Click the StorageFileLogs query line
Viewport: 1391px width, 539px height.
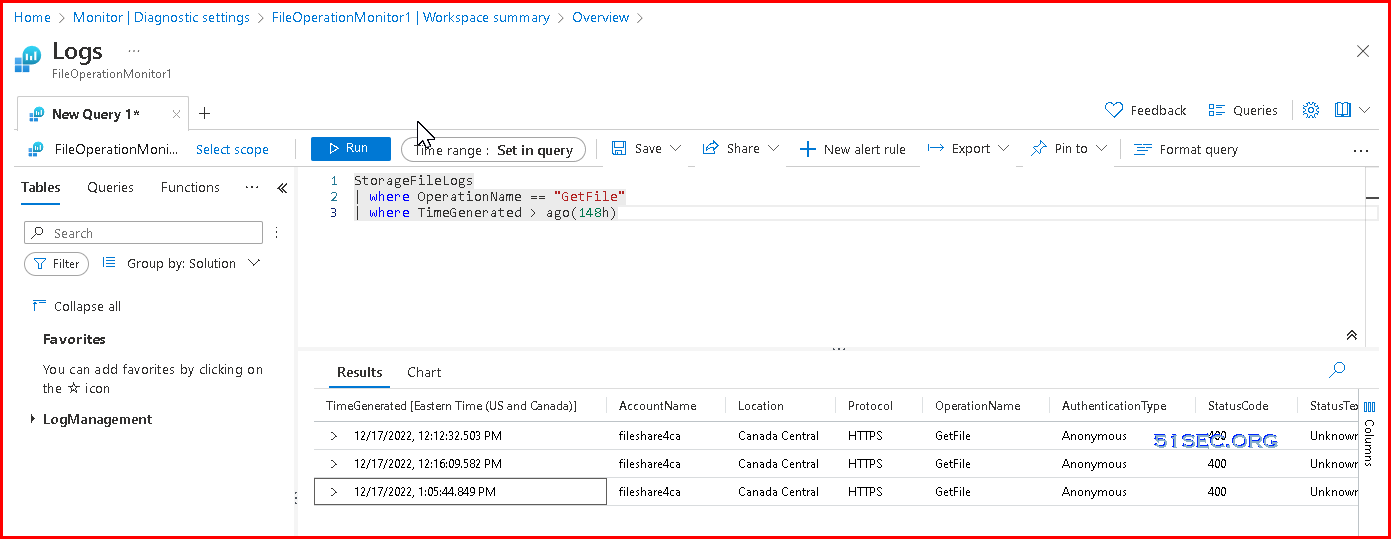413,181
